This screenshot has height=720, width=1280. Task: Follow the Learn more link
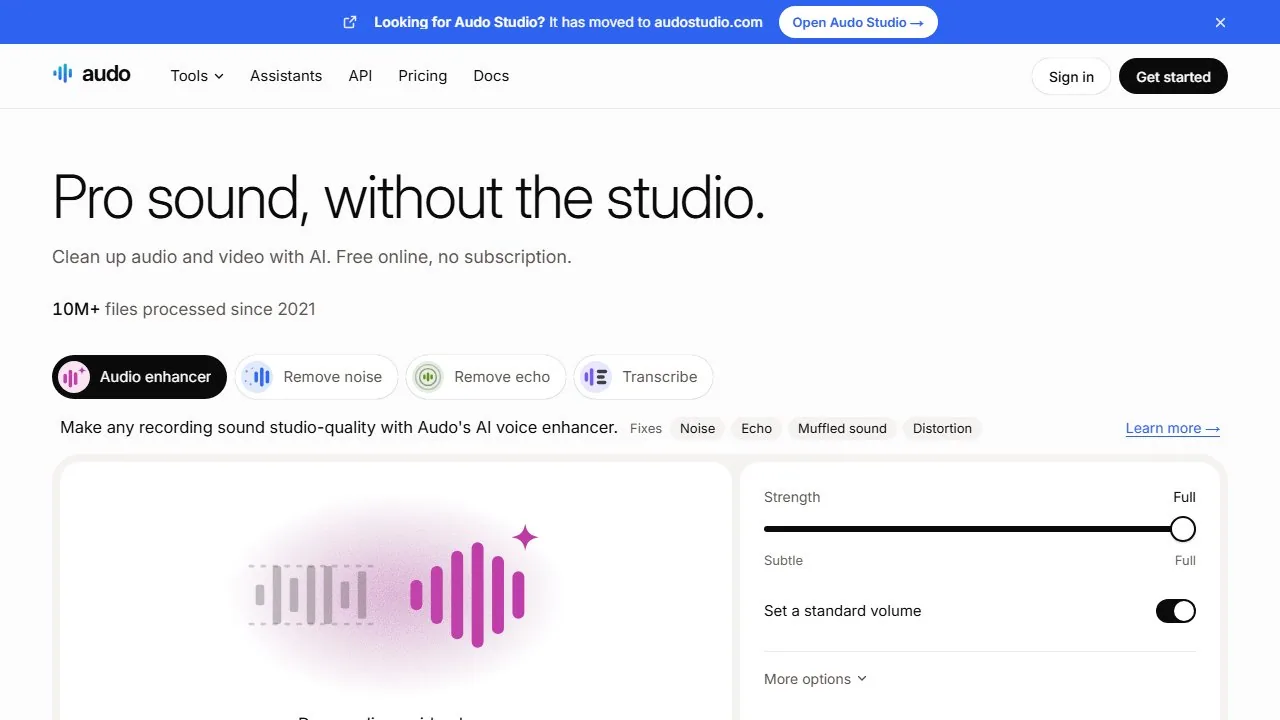(x=1173, y=428)
